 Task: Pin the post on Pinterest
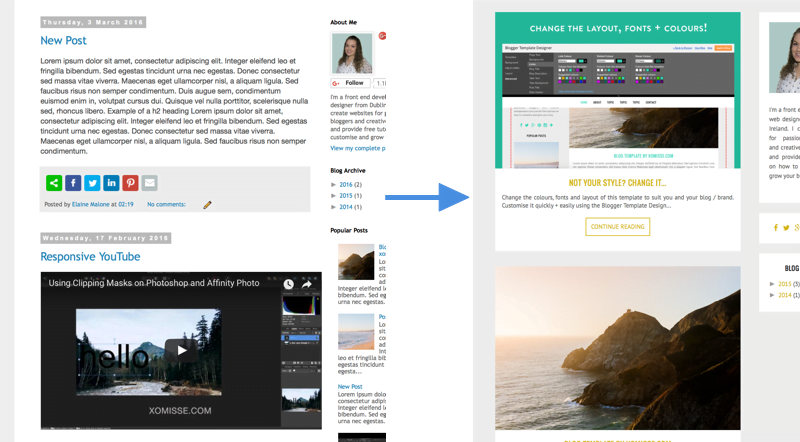pyautogui.click(x=130, y=183)
